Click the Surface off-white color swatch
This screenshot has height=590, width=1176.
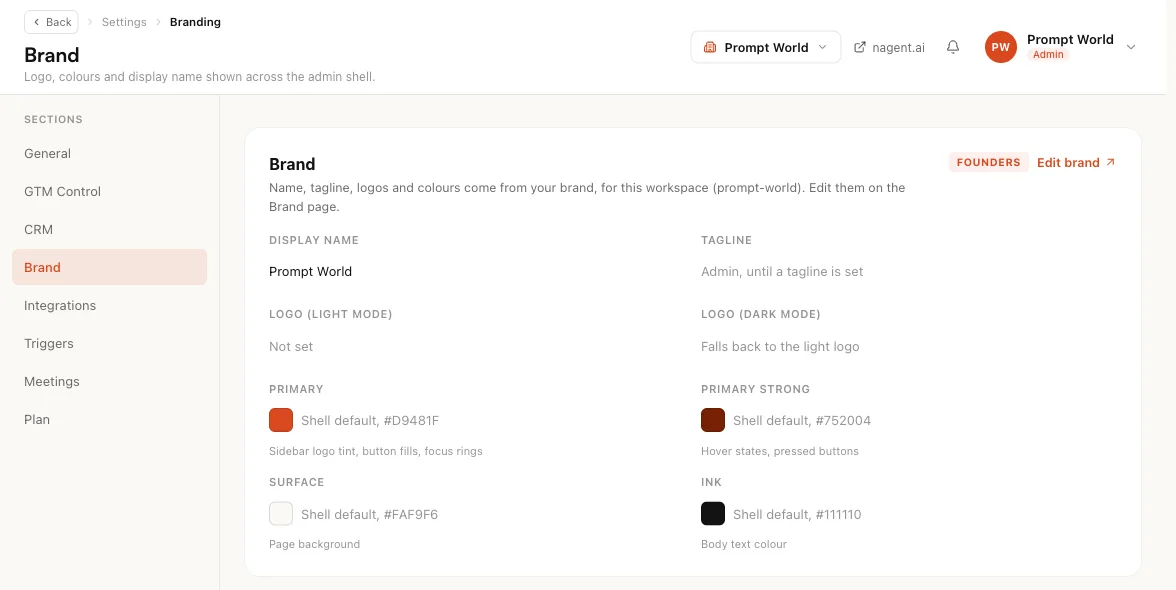click(x=281, y=514)
